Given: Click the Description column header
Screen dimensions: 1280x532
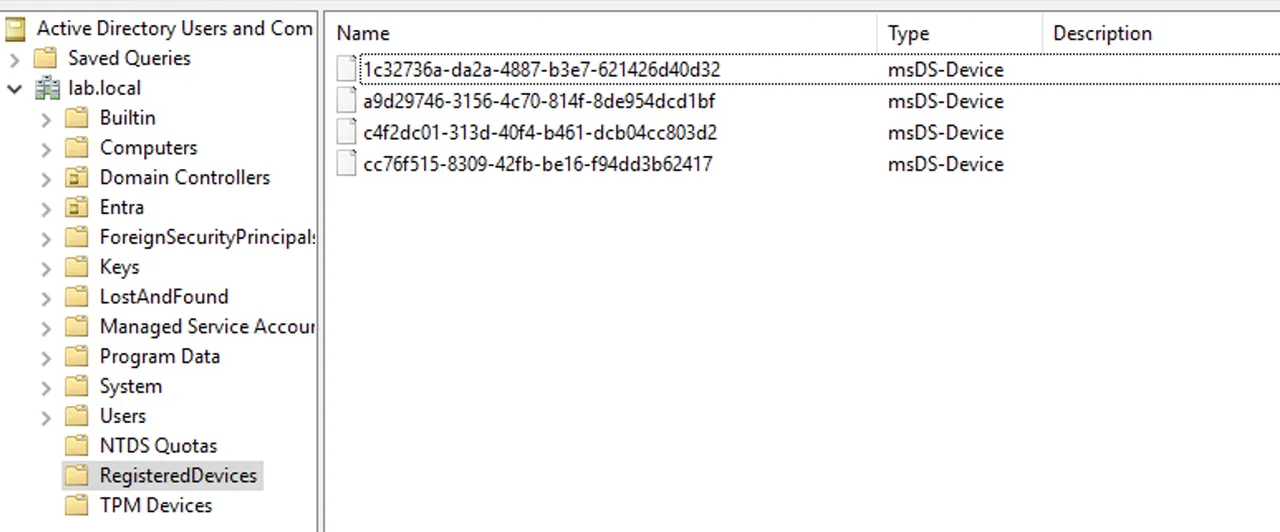Looking at the screenshot, I should pyautogui.click(x=1161, y=34).
